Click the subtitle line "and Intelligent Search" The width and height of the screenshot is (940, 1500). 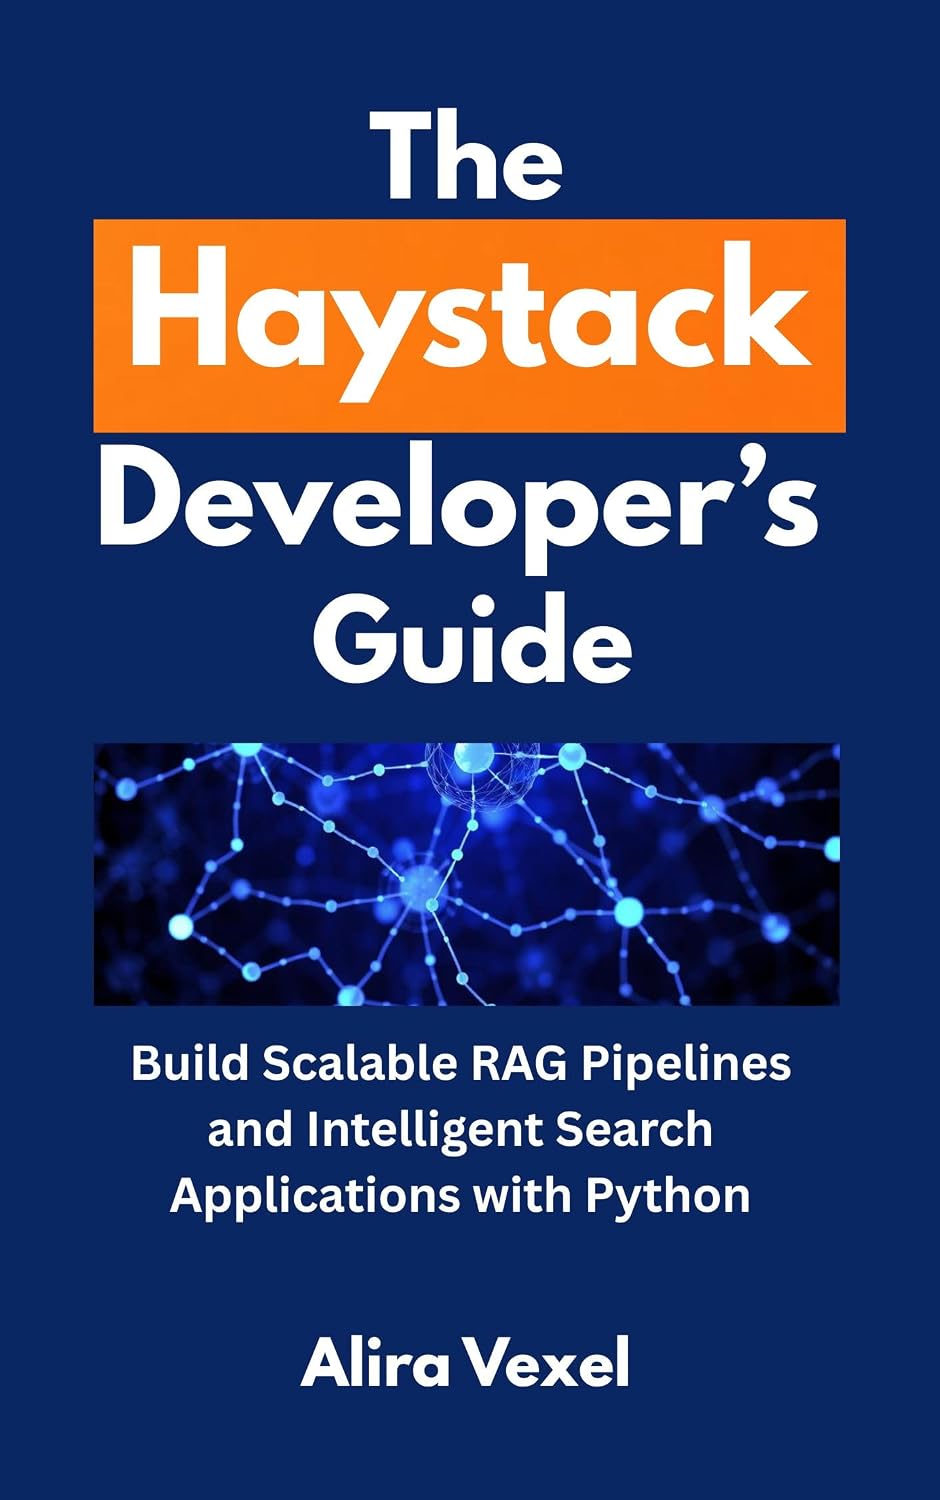coord(460,1130)
